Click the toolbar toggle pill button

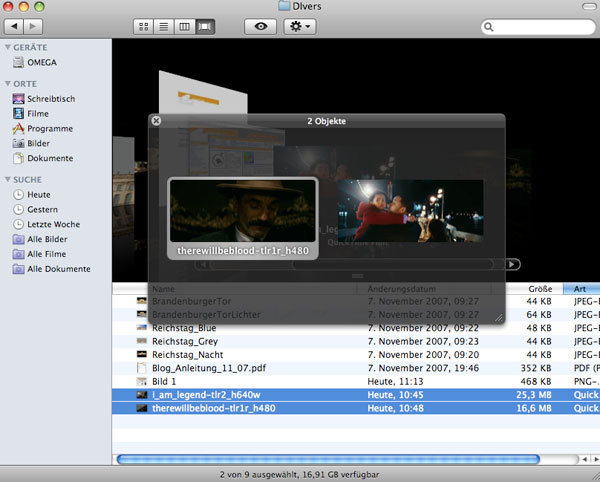coord(590,6)
